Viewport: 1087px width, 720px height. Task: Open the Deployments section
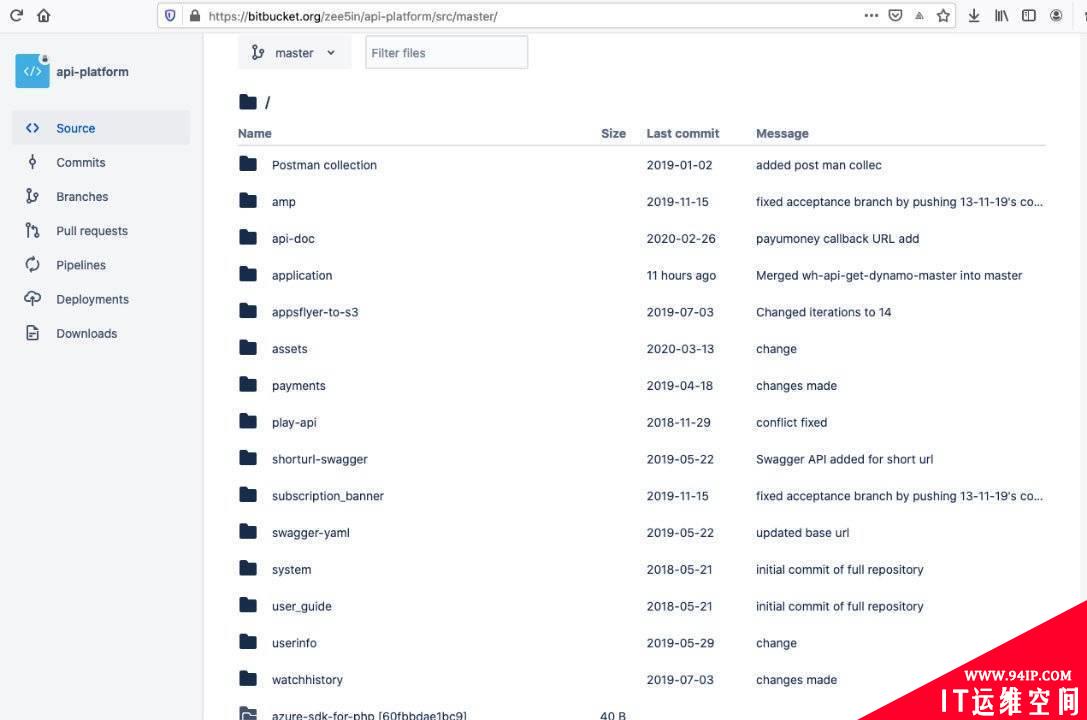pos(92,299)
